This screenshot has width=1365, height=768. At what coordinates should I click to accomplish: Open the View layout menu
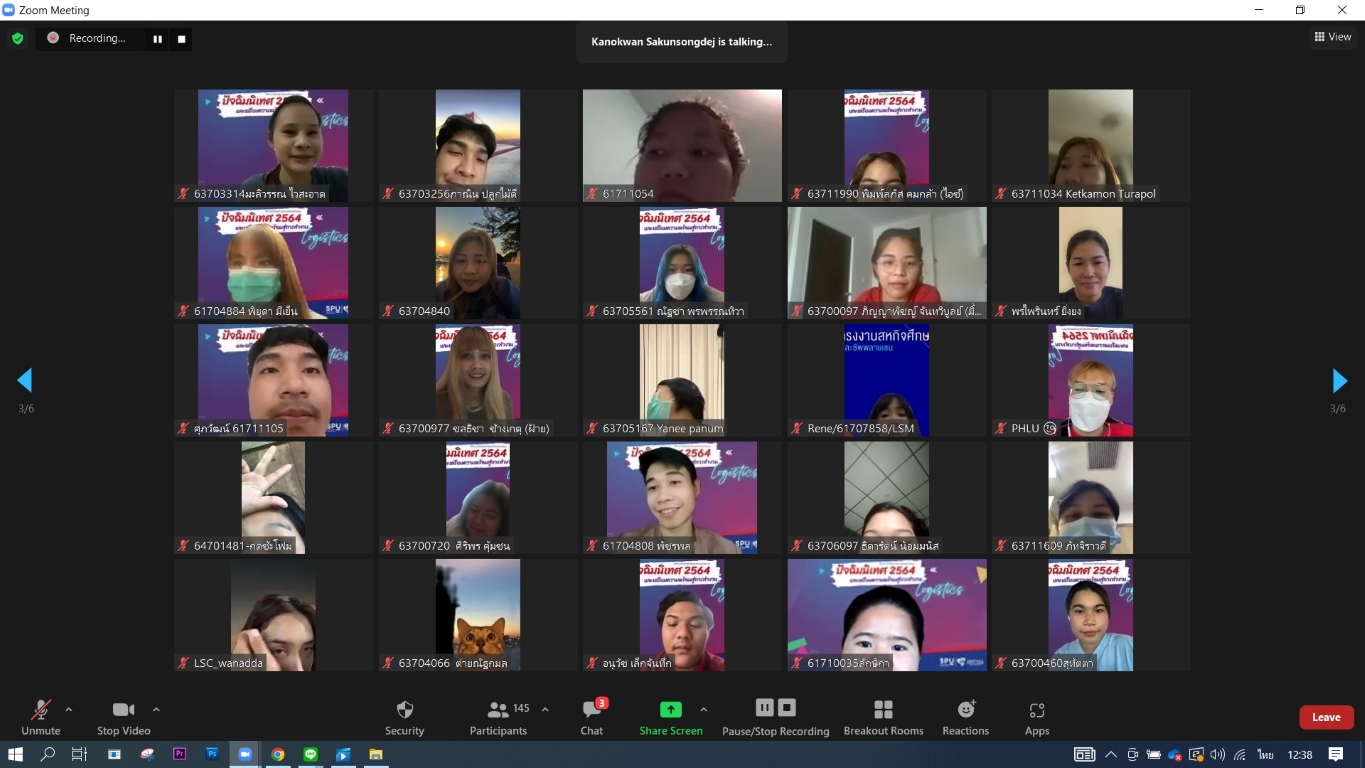tap(1333, 37)
